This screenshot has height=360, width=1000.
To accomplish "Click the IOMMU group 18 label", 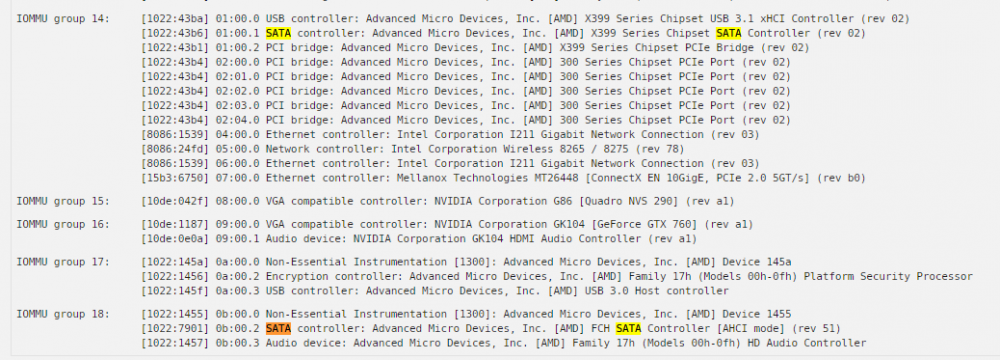I will (63, 314).
